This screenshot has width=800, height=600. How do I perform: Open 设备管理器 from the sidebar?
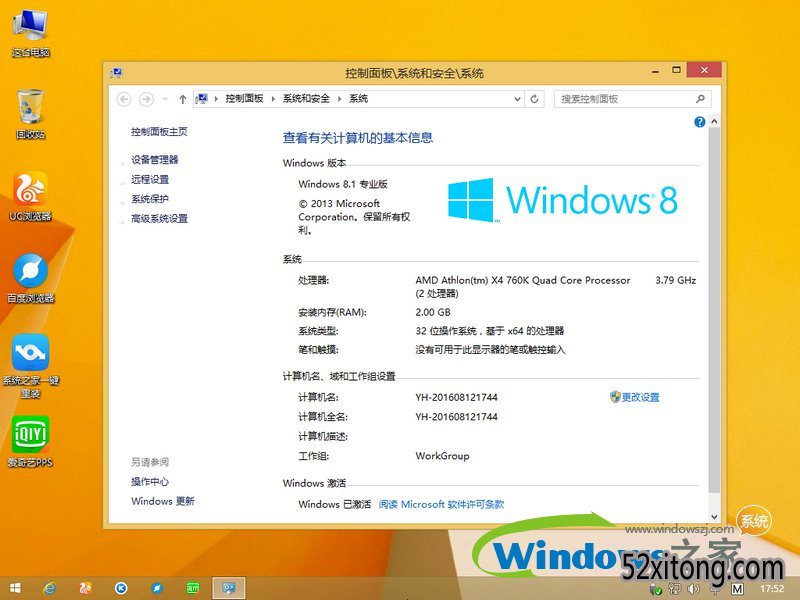pyautogui.click(x=155, y=160)
